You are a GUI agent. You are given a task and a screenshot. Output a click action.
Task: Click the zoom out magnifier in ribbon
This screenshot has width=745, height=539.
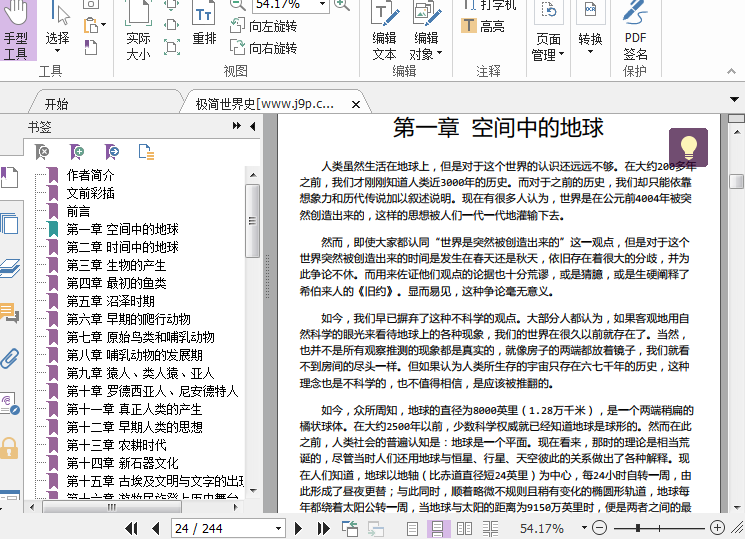coord(238,5)
